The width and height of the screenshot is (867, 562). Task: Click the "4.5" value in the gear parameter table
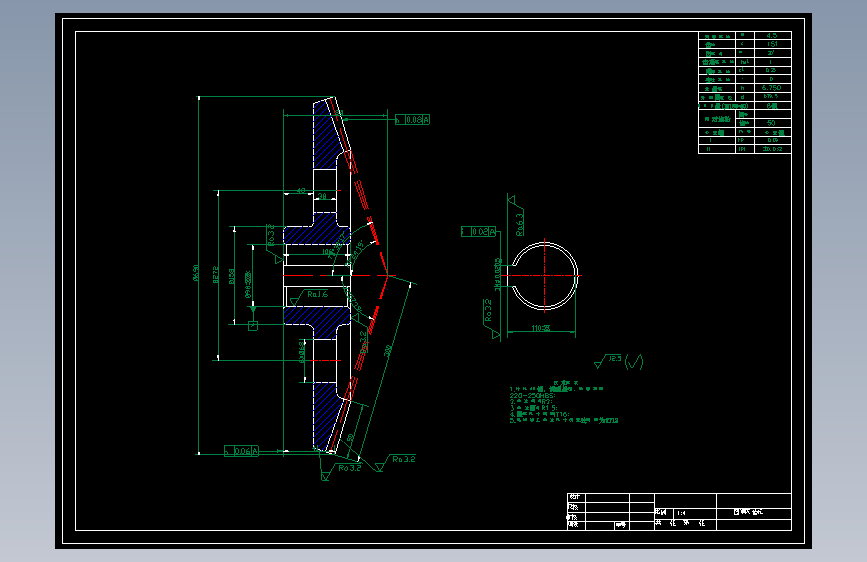772,35
